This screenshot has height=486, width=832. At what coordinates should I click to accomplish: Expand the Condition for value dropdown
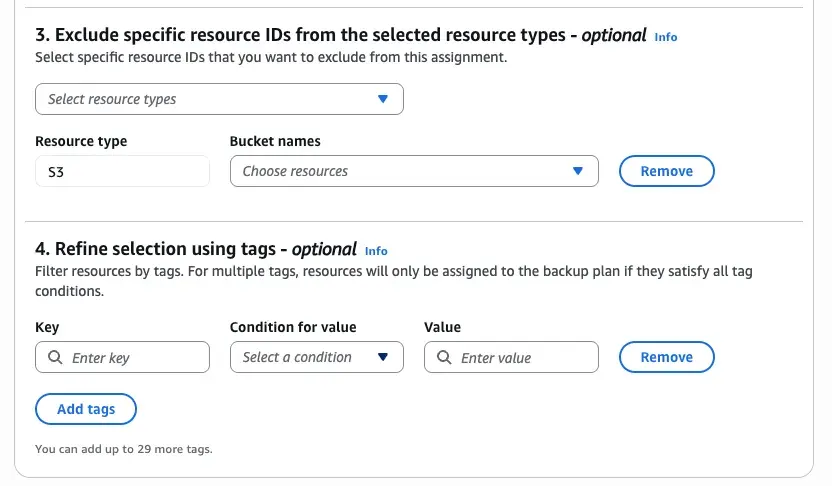(x=316, y=357)
